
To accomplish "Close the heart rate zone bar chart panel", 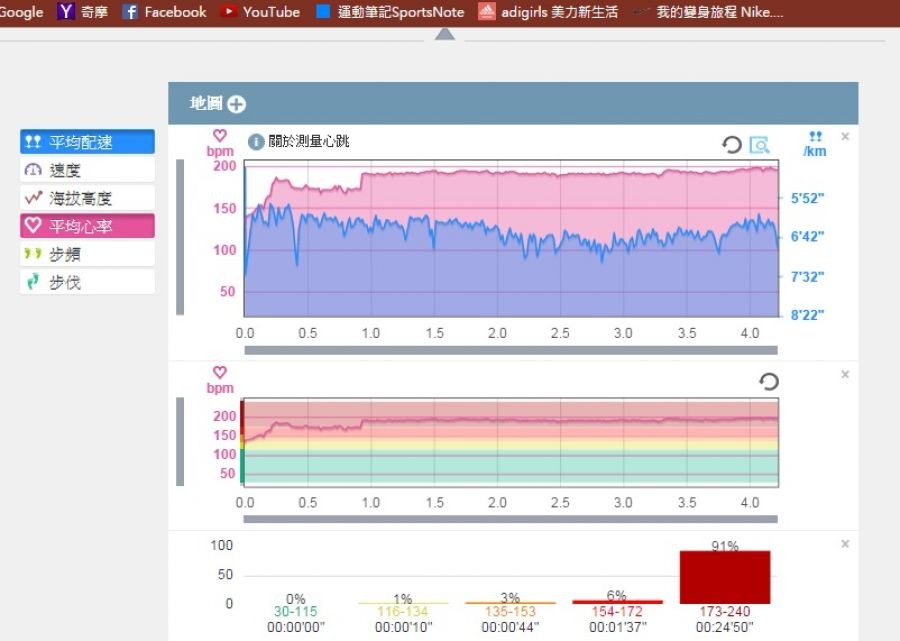I will [845, 544].
